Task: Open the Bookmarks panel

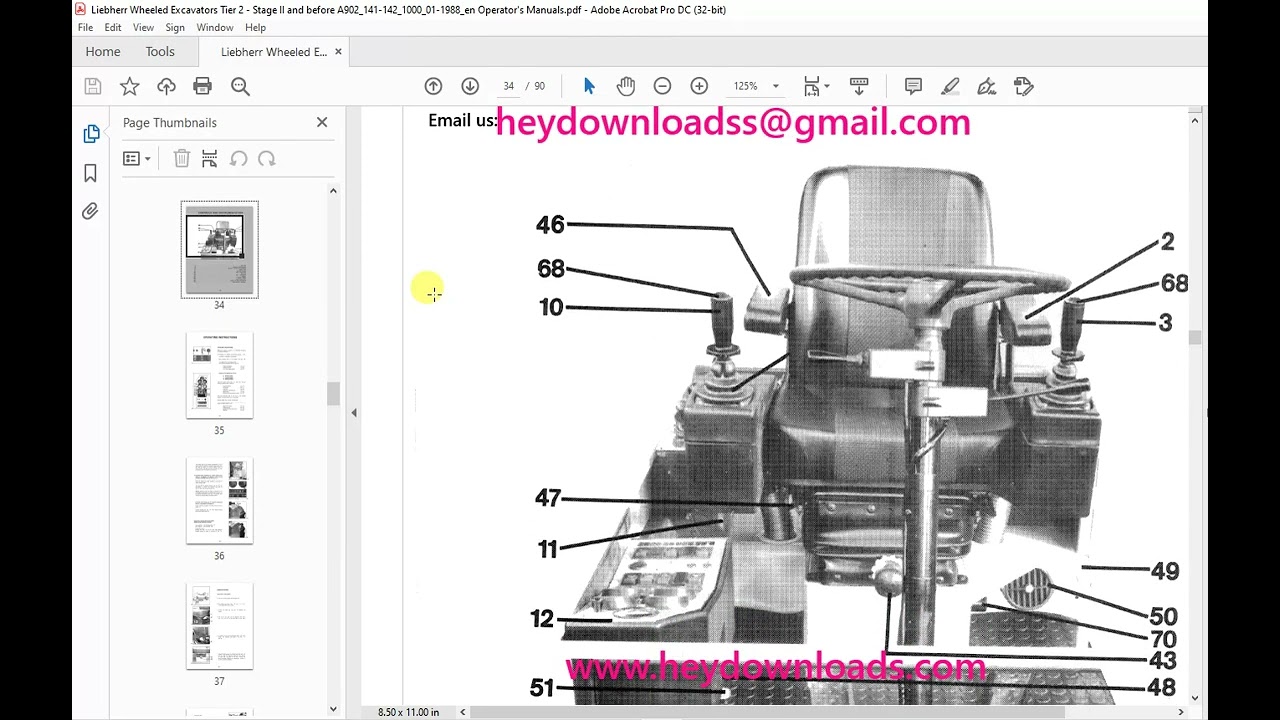Action: click(90, 173)
